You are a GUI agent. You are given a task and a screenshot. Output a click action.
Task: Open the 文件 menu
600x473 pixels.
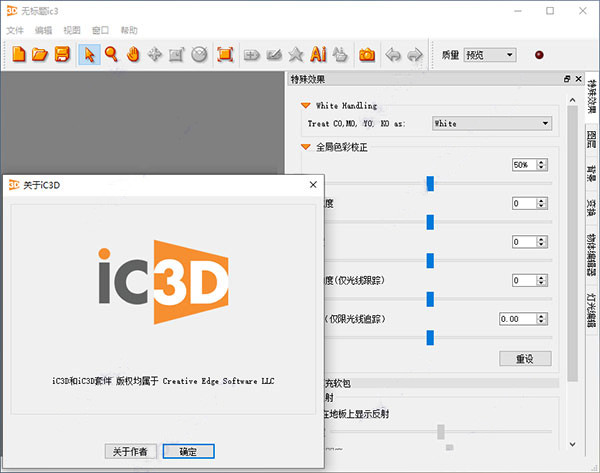pyautogui.click(x=15, y=30)
